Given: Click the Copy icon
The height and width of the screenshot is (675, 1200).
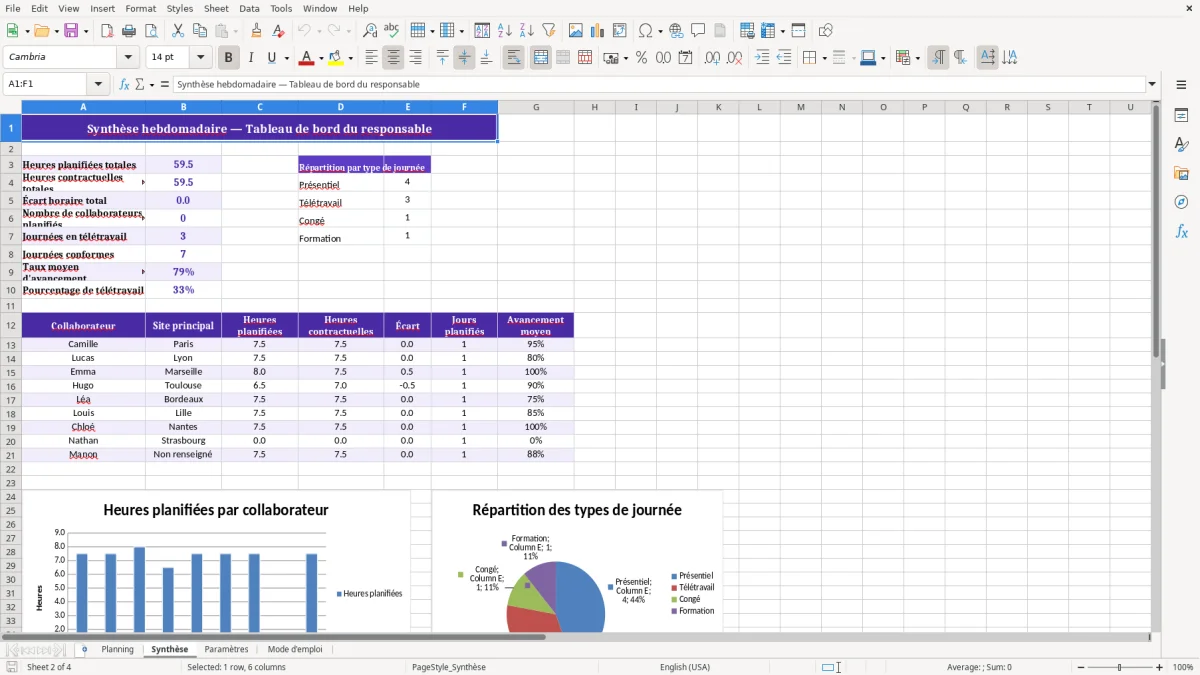Looking at the screenshot, I should pyautogui.click(x=200, y=31).
